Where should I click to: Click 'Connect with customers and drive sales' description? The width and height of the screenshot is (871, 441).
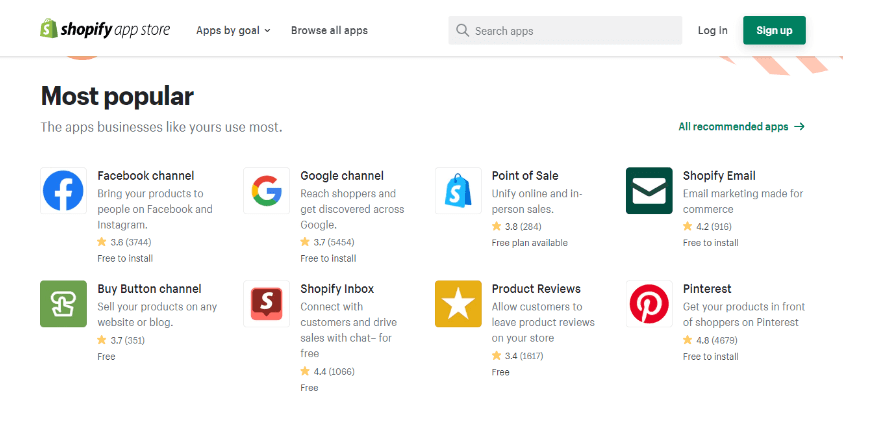click(349, 330)
